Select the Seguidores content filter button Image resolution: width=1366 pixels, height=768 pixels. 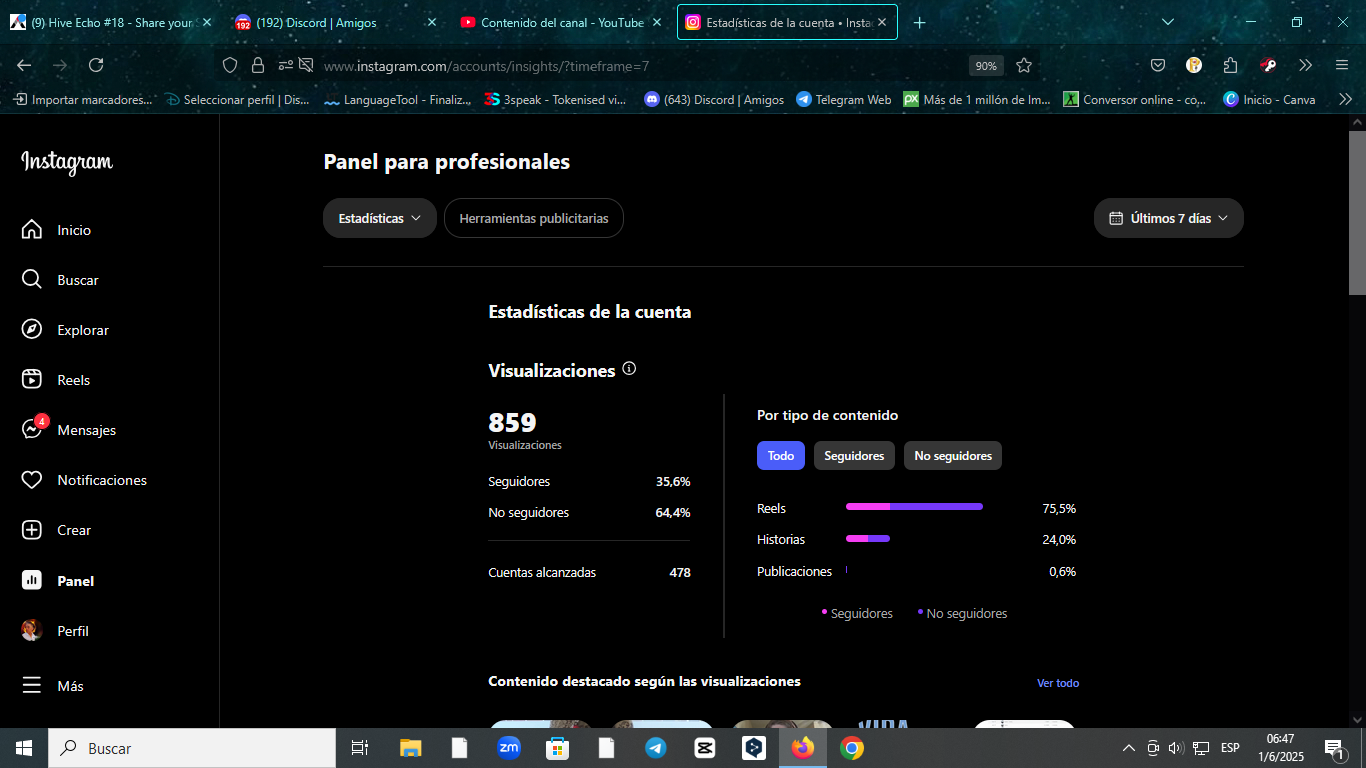coord(854,456)
